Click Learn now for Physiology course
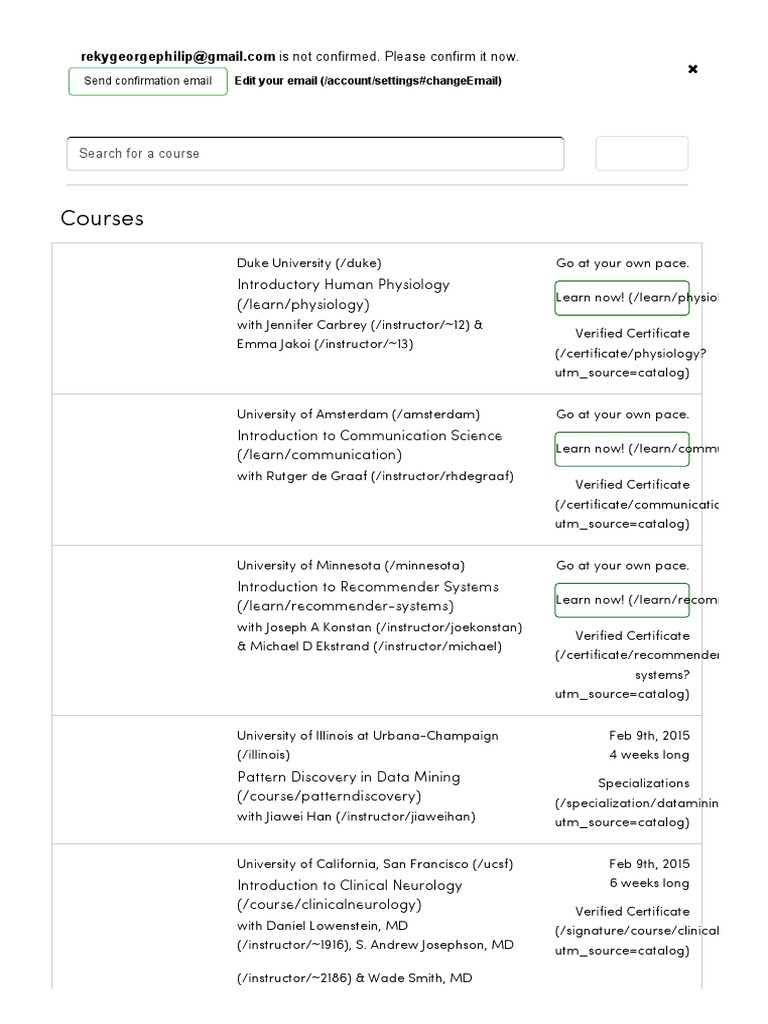Viewport: 768px width, 1024px height. pos(622,298)
